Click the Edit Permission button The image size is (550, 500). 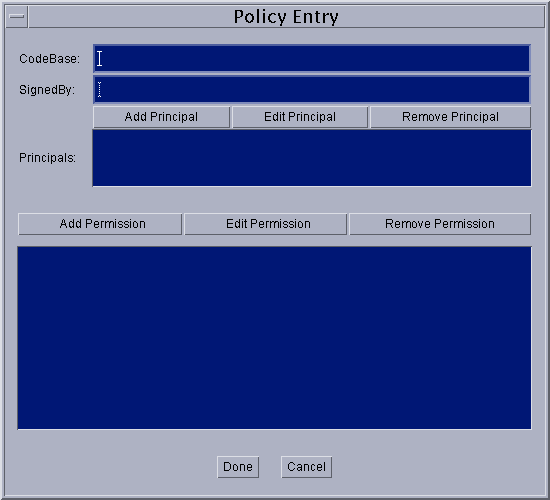(266, 224)
